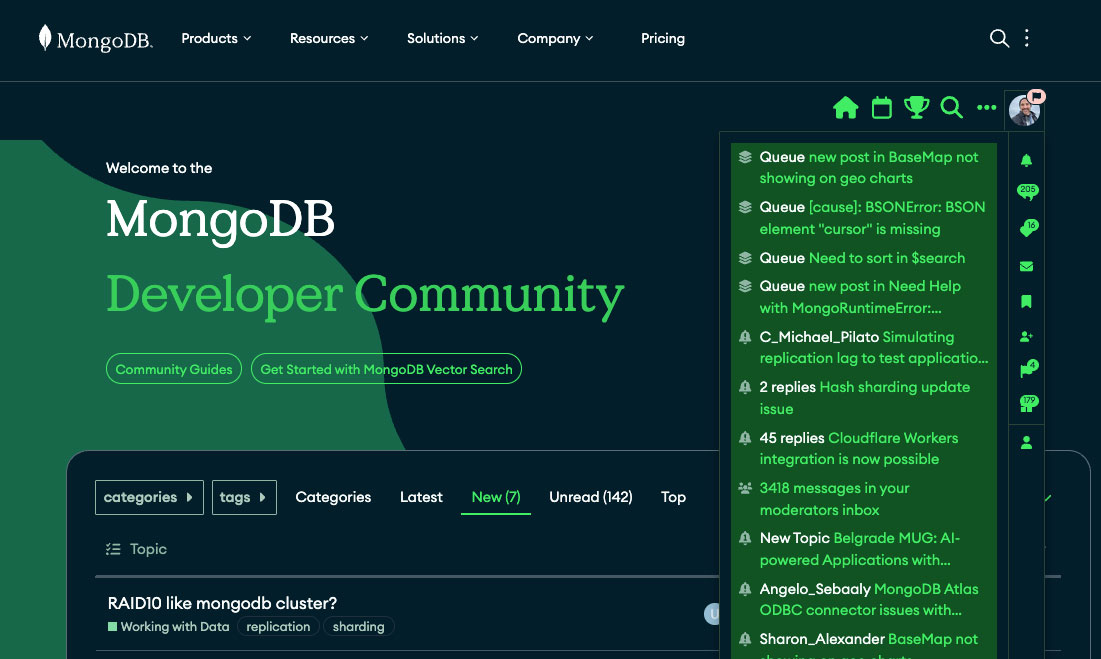Click the sharding tag

[x=358, y=627]
